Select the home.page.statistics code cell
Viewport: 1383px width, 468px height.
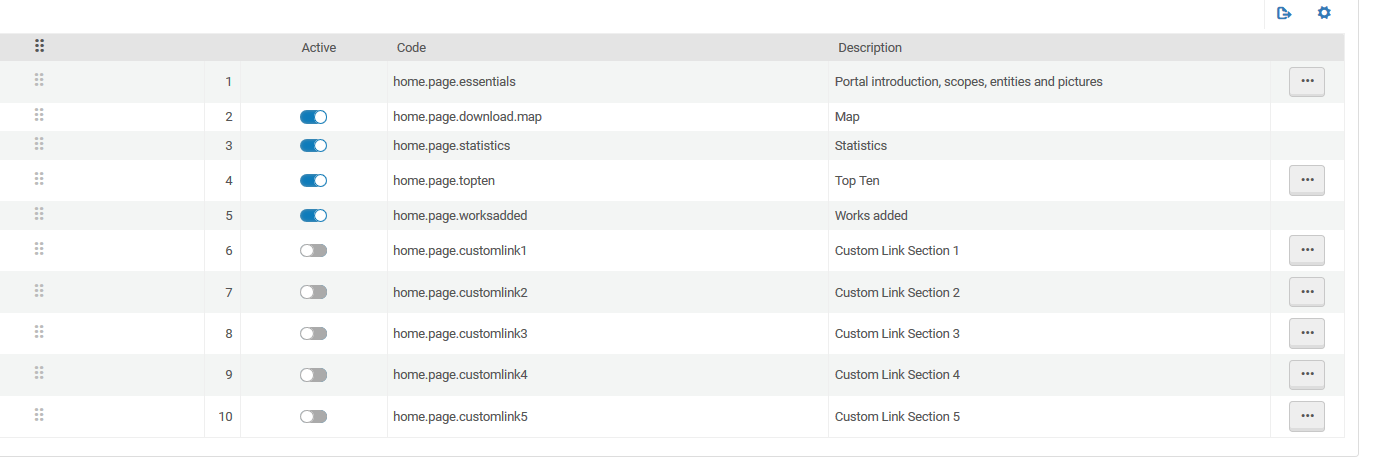tap(452, 146)
